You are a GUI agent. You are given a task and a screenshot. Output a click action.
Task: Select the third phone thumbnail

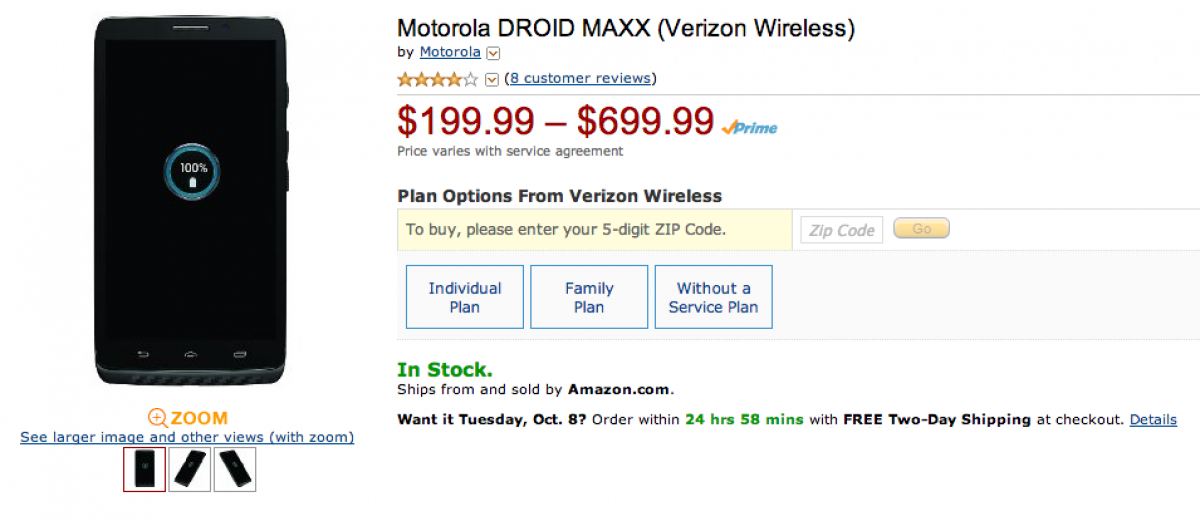tap(235, 469)
